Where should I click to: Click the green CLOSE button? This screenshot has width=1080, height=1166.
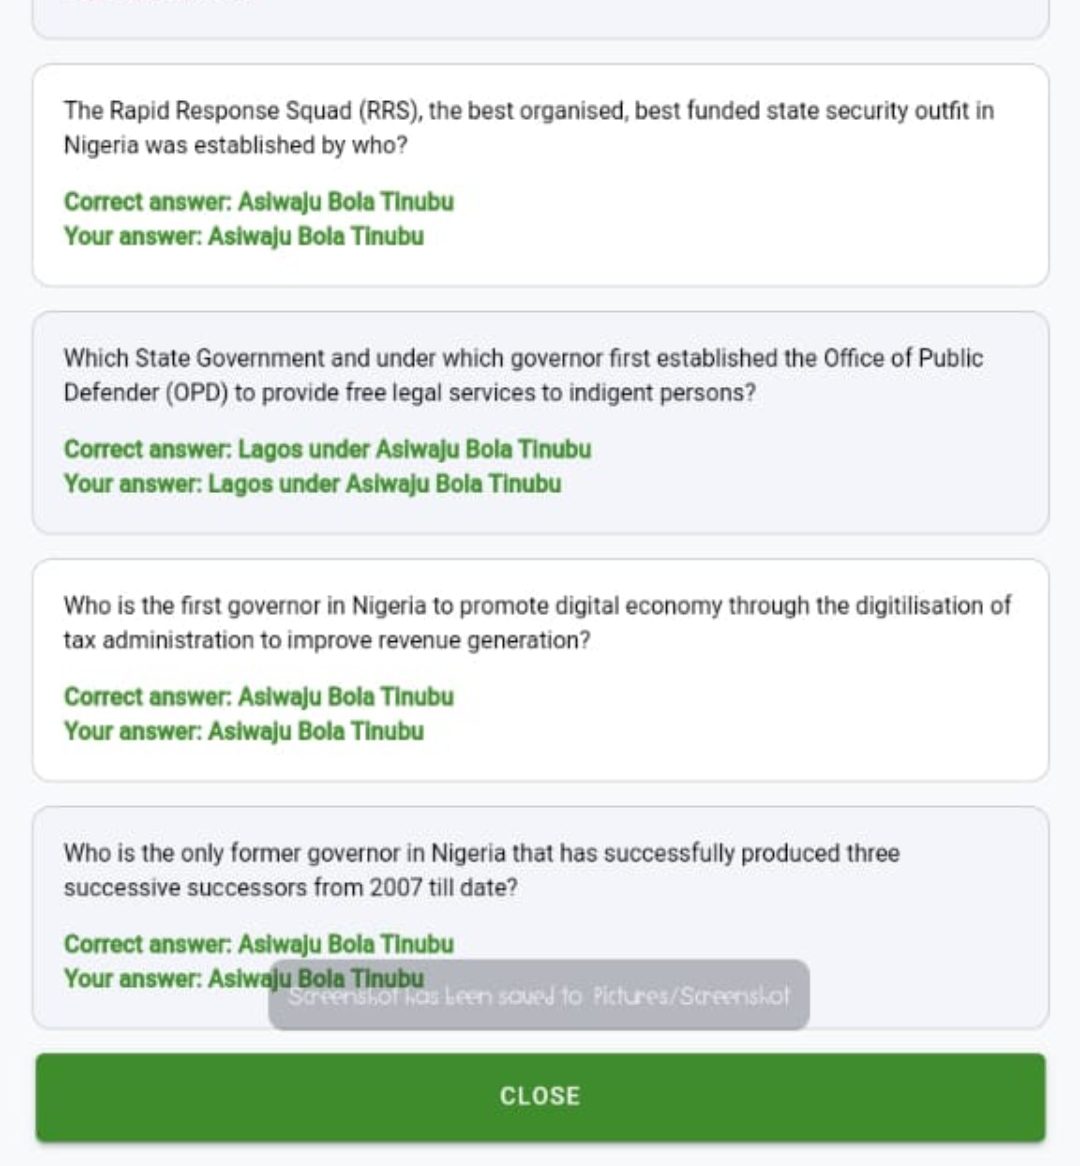coord(540,1097)
